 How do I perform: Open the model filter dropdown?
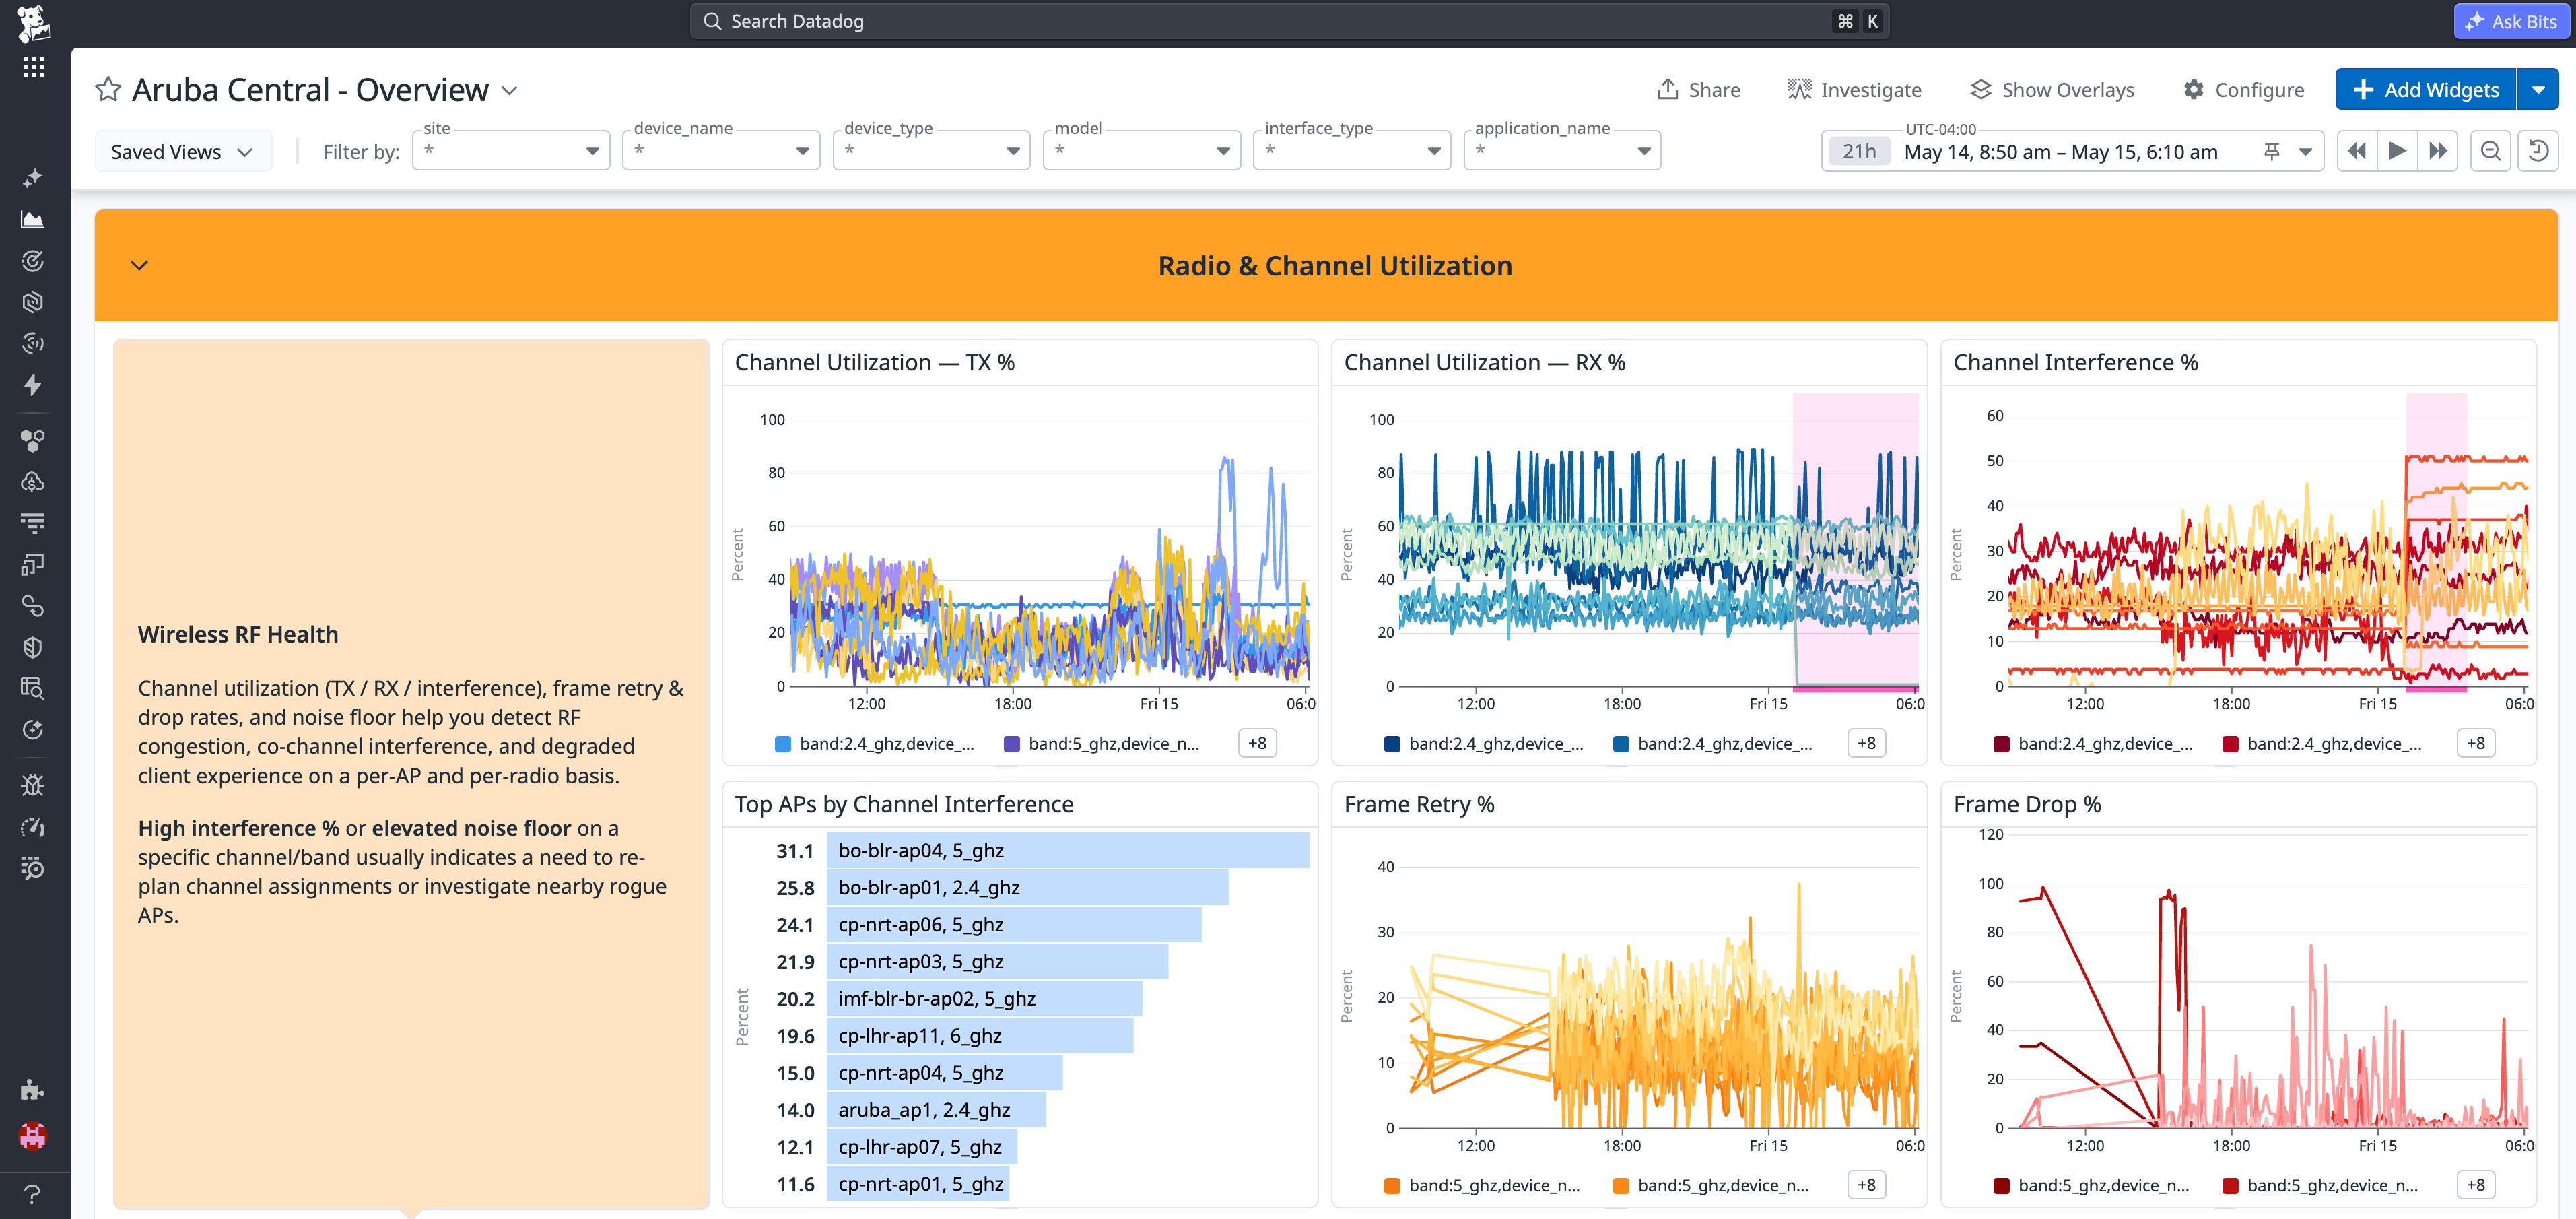1142,151
